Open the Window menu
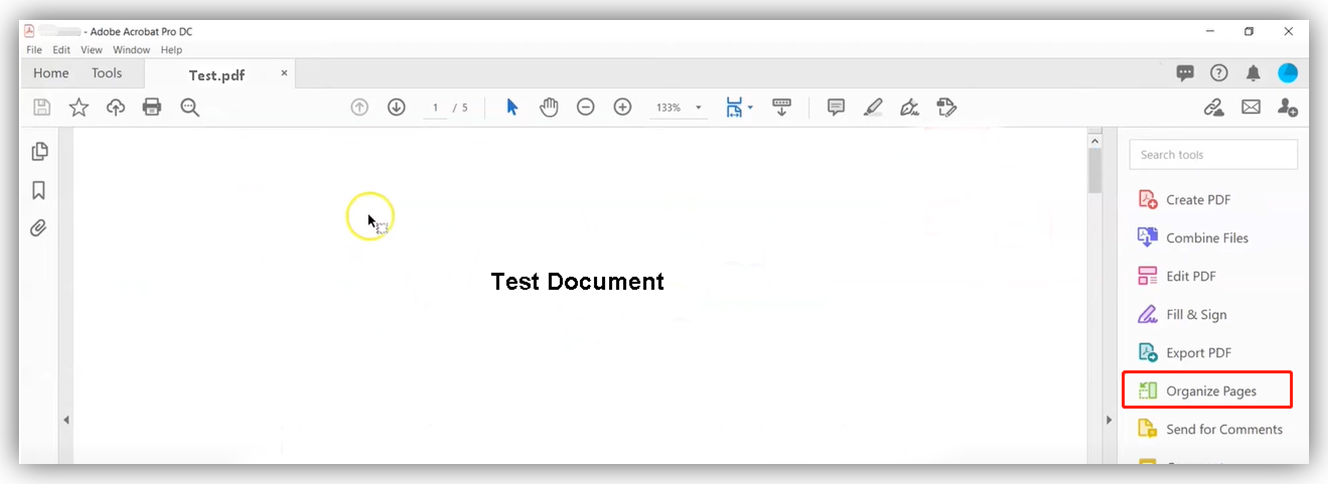Screen dimensions: 1328x484 (x=131, y=50)
